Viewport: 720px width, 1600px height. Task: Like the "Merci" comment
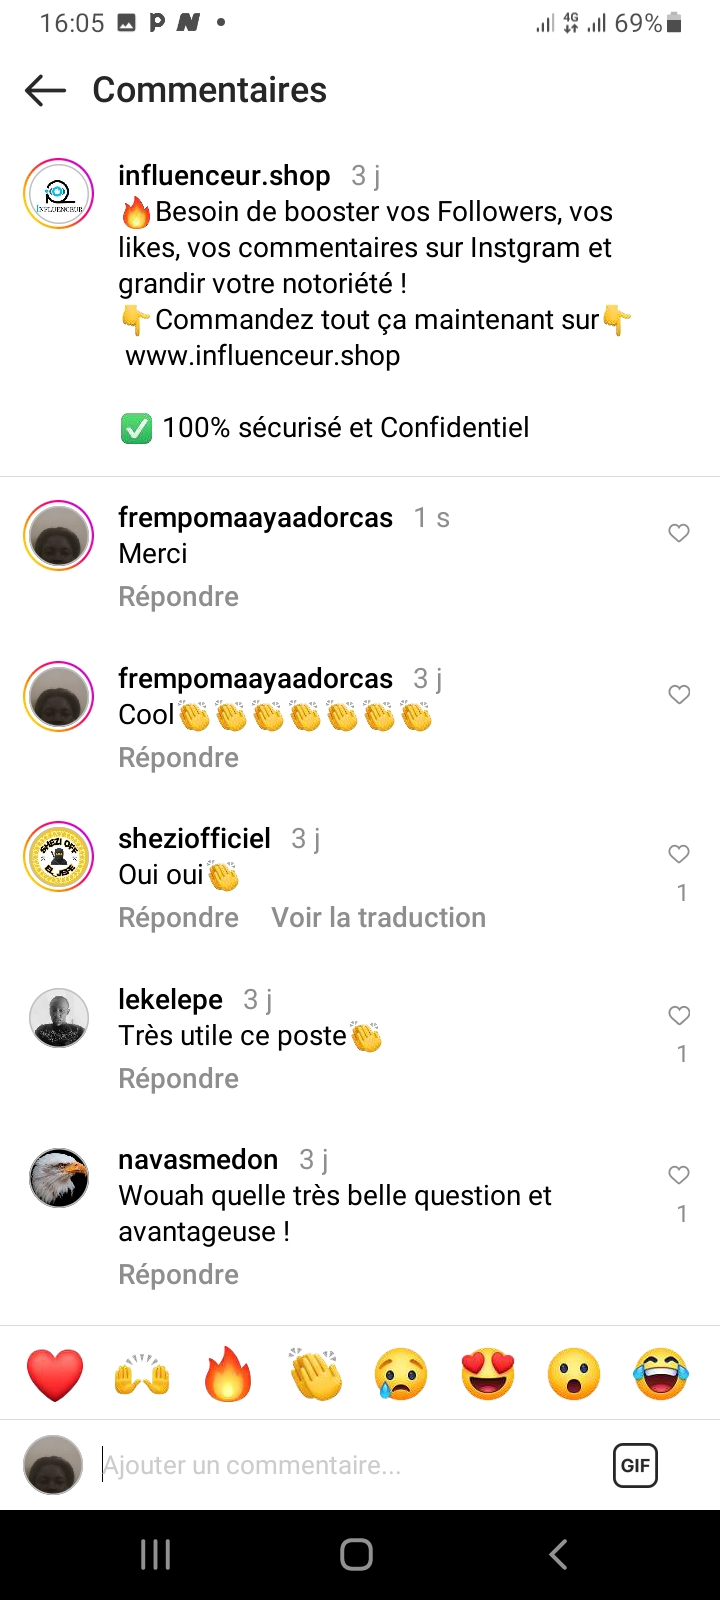pyautogui.click(x=679, y=534)
